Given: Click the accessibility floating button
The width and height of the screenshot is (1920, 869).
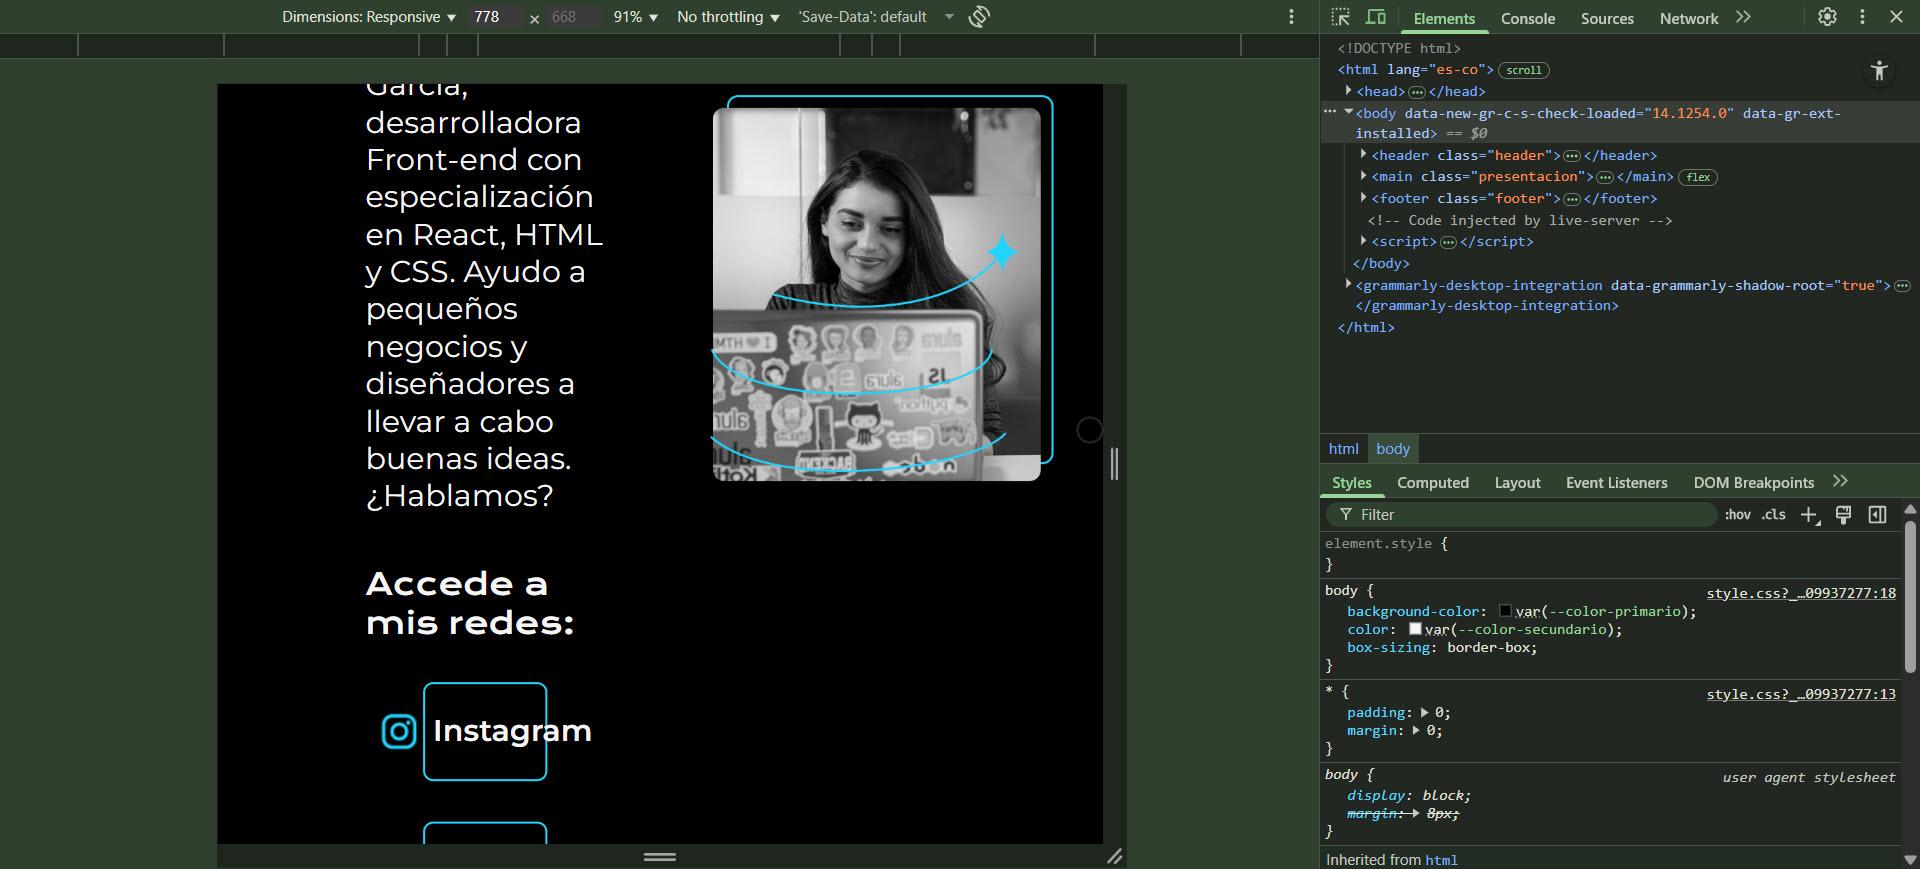Looking at the screenshot, I should (1879, 70).
